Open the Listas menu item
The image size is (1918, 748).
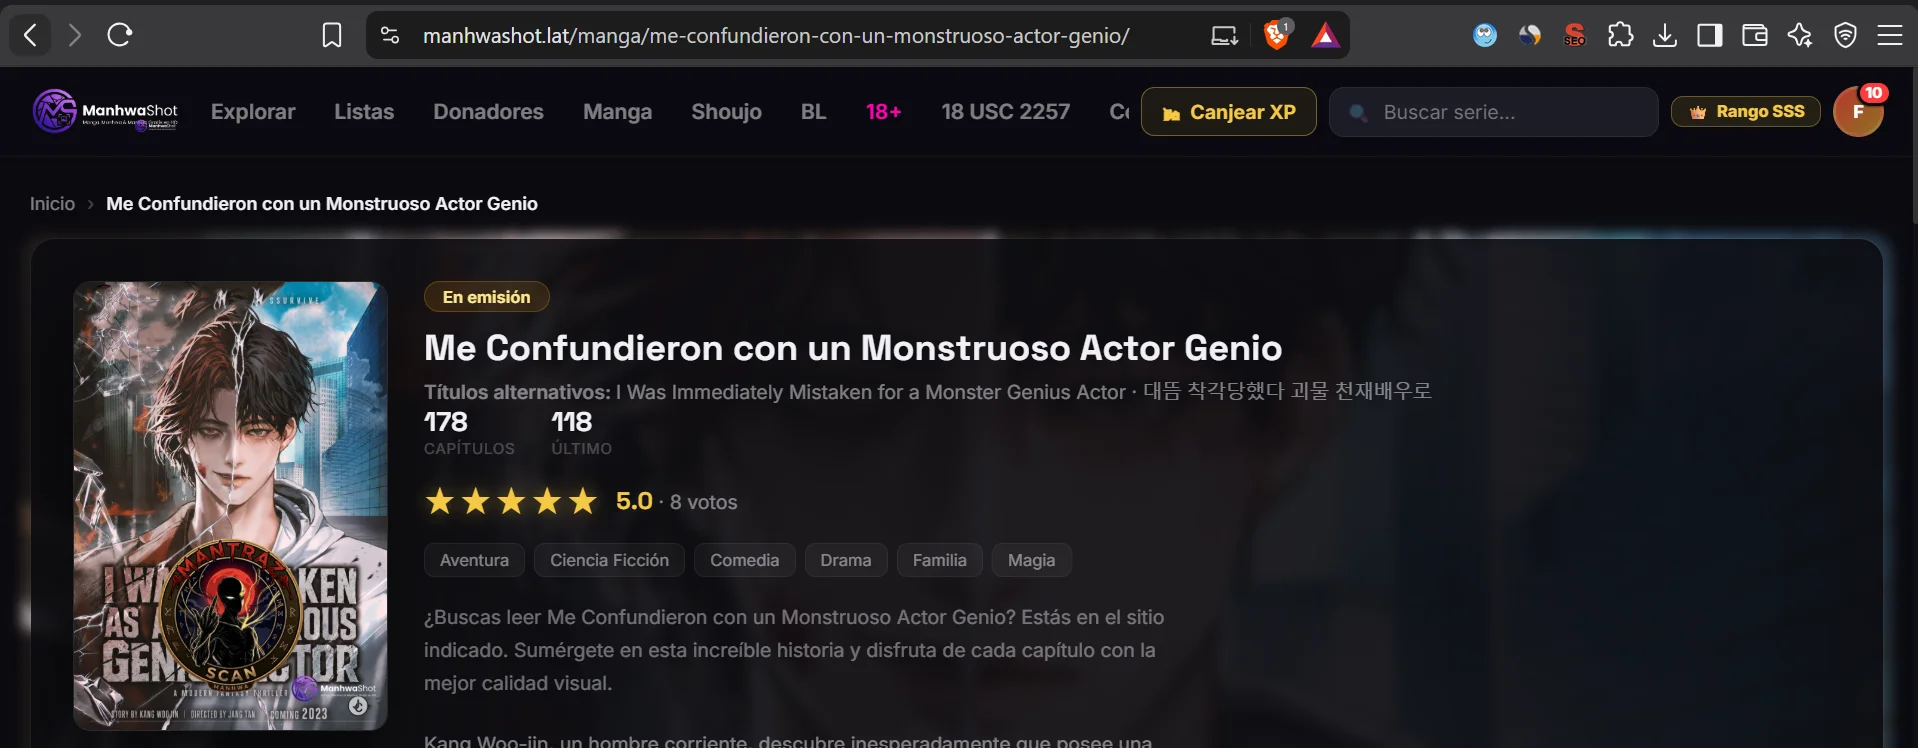pos(364,112)
